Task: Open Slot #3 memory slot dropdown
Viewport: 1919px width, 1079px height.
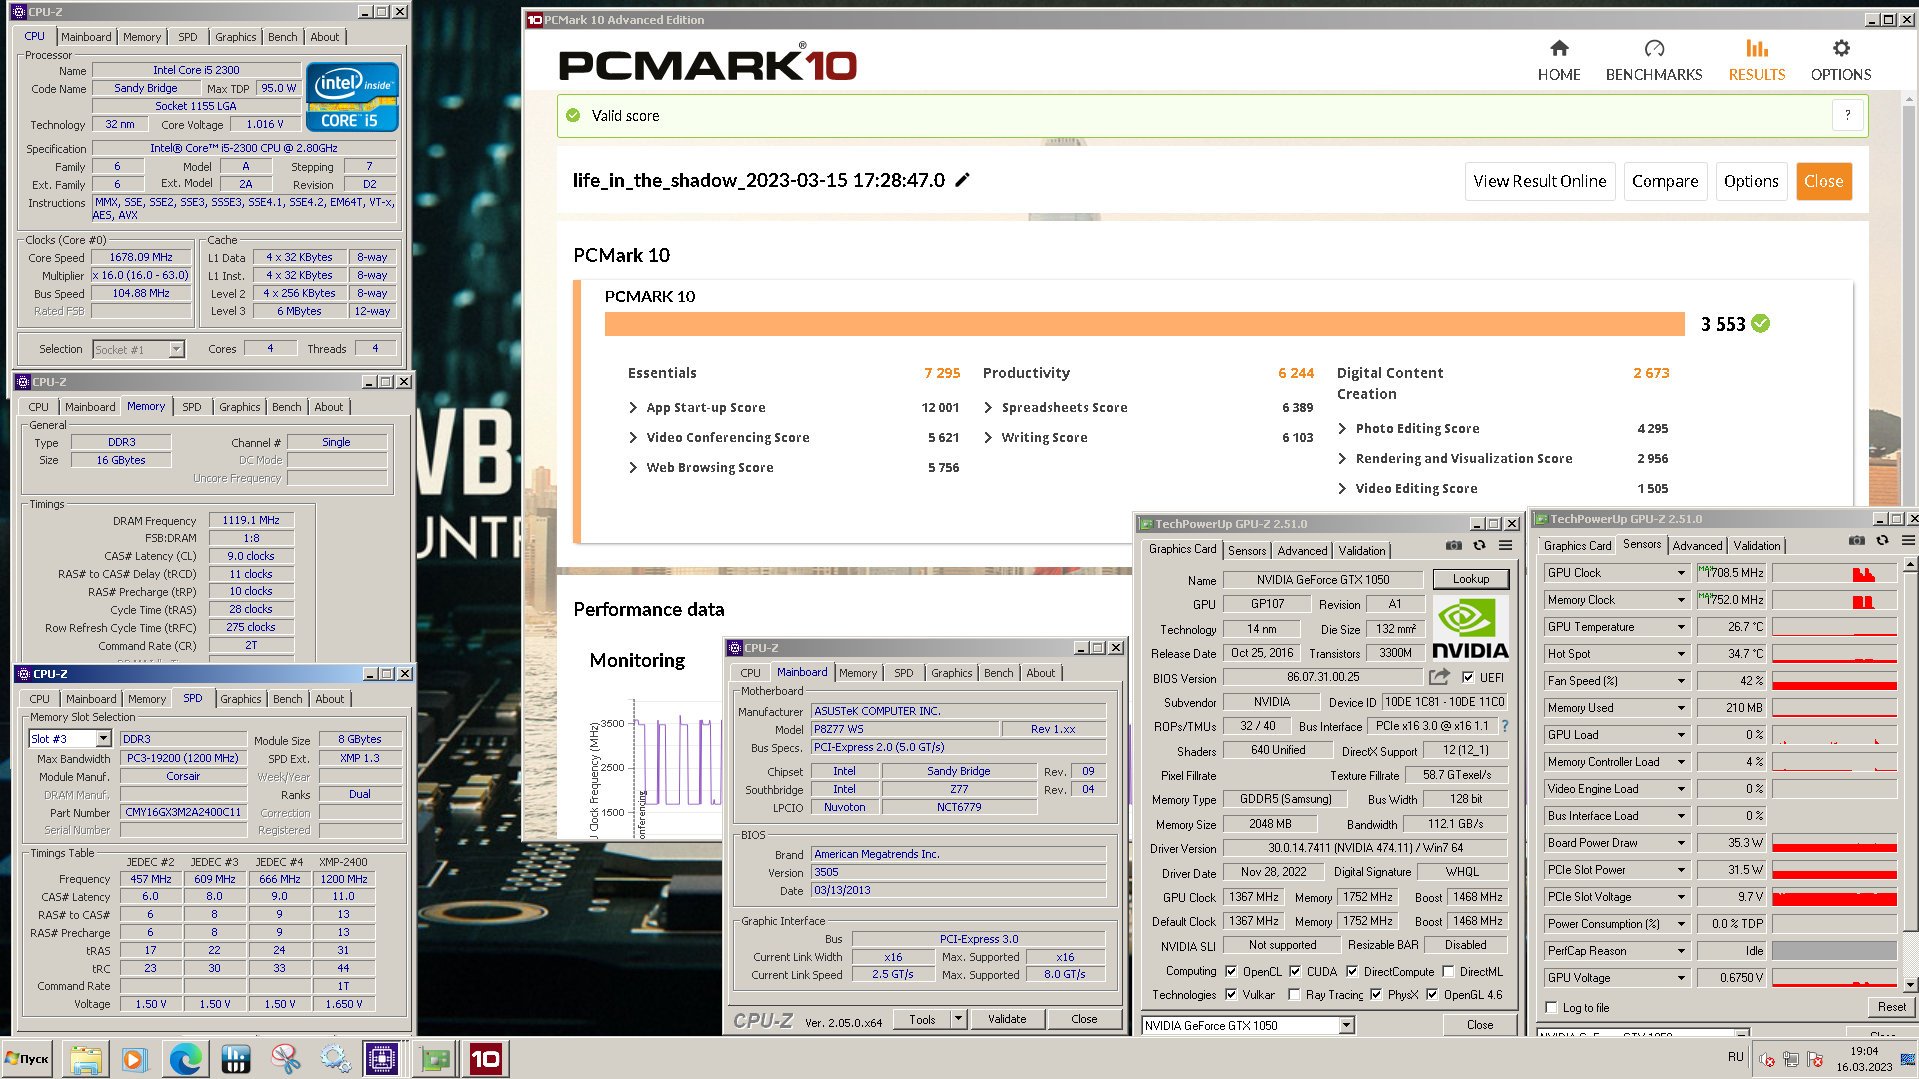Action: point(103,738)
